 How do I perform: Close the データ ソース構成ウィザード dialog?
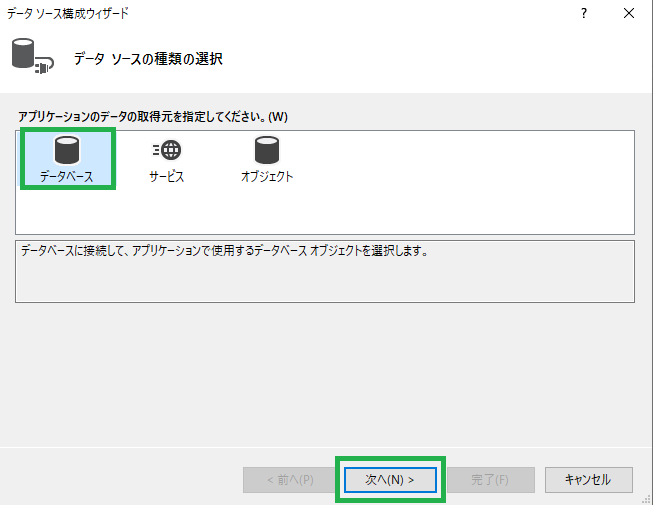click(x=628, y=13)
